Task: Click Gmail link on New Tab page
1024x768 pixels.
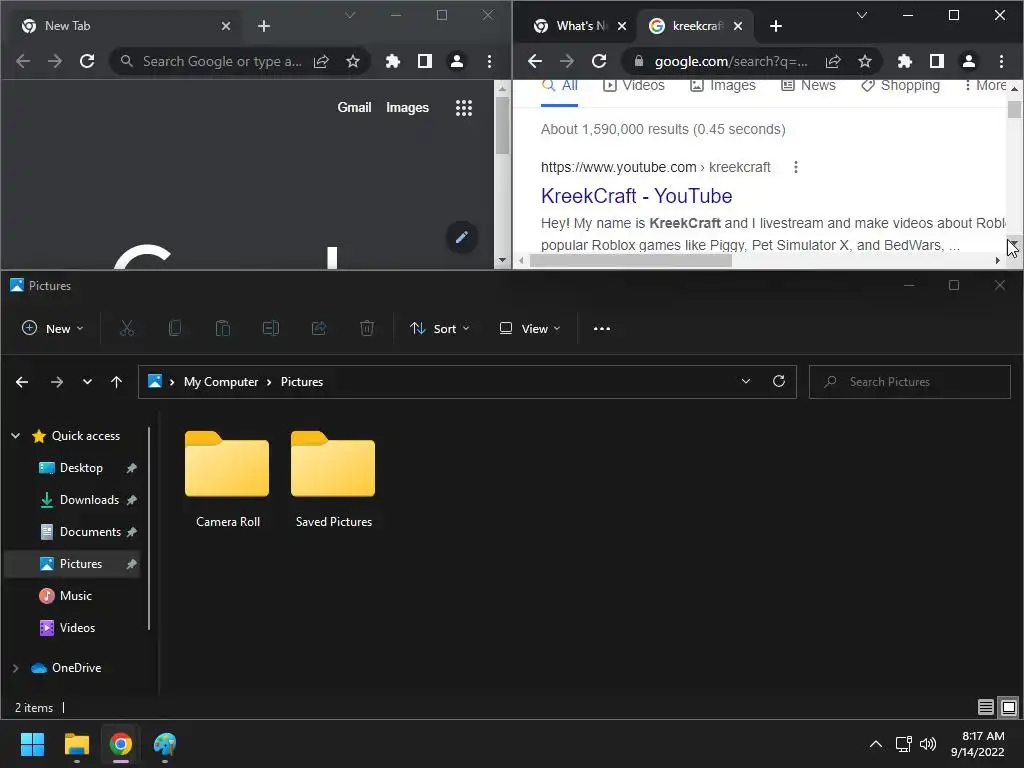Action: pyautogui.click(x=354, y=107)
